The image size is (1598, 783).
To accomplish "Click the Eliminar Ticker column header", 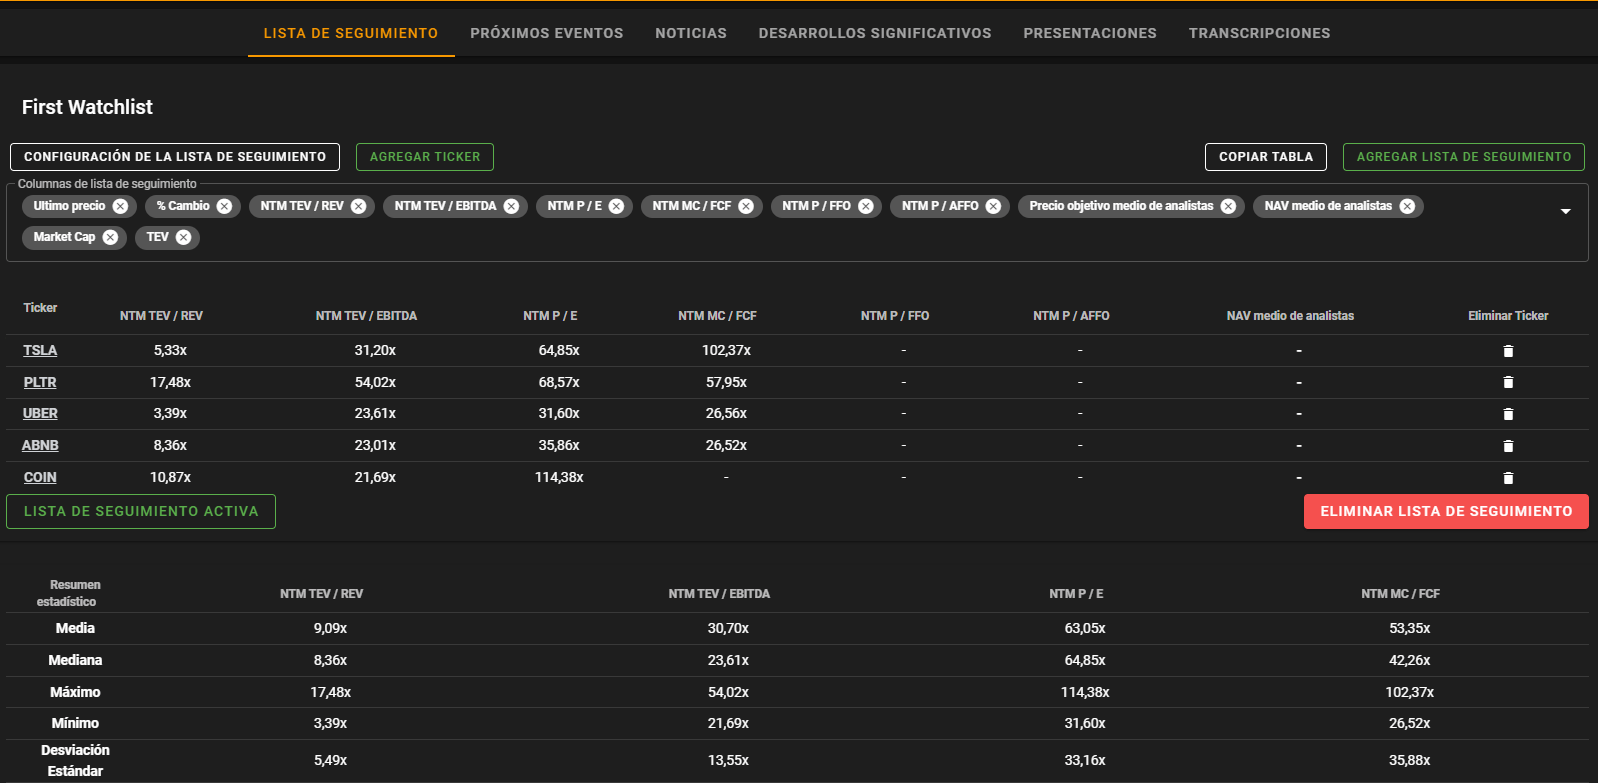I will click(x=1508, y=316).
